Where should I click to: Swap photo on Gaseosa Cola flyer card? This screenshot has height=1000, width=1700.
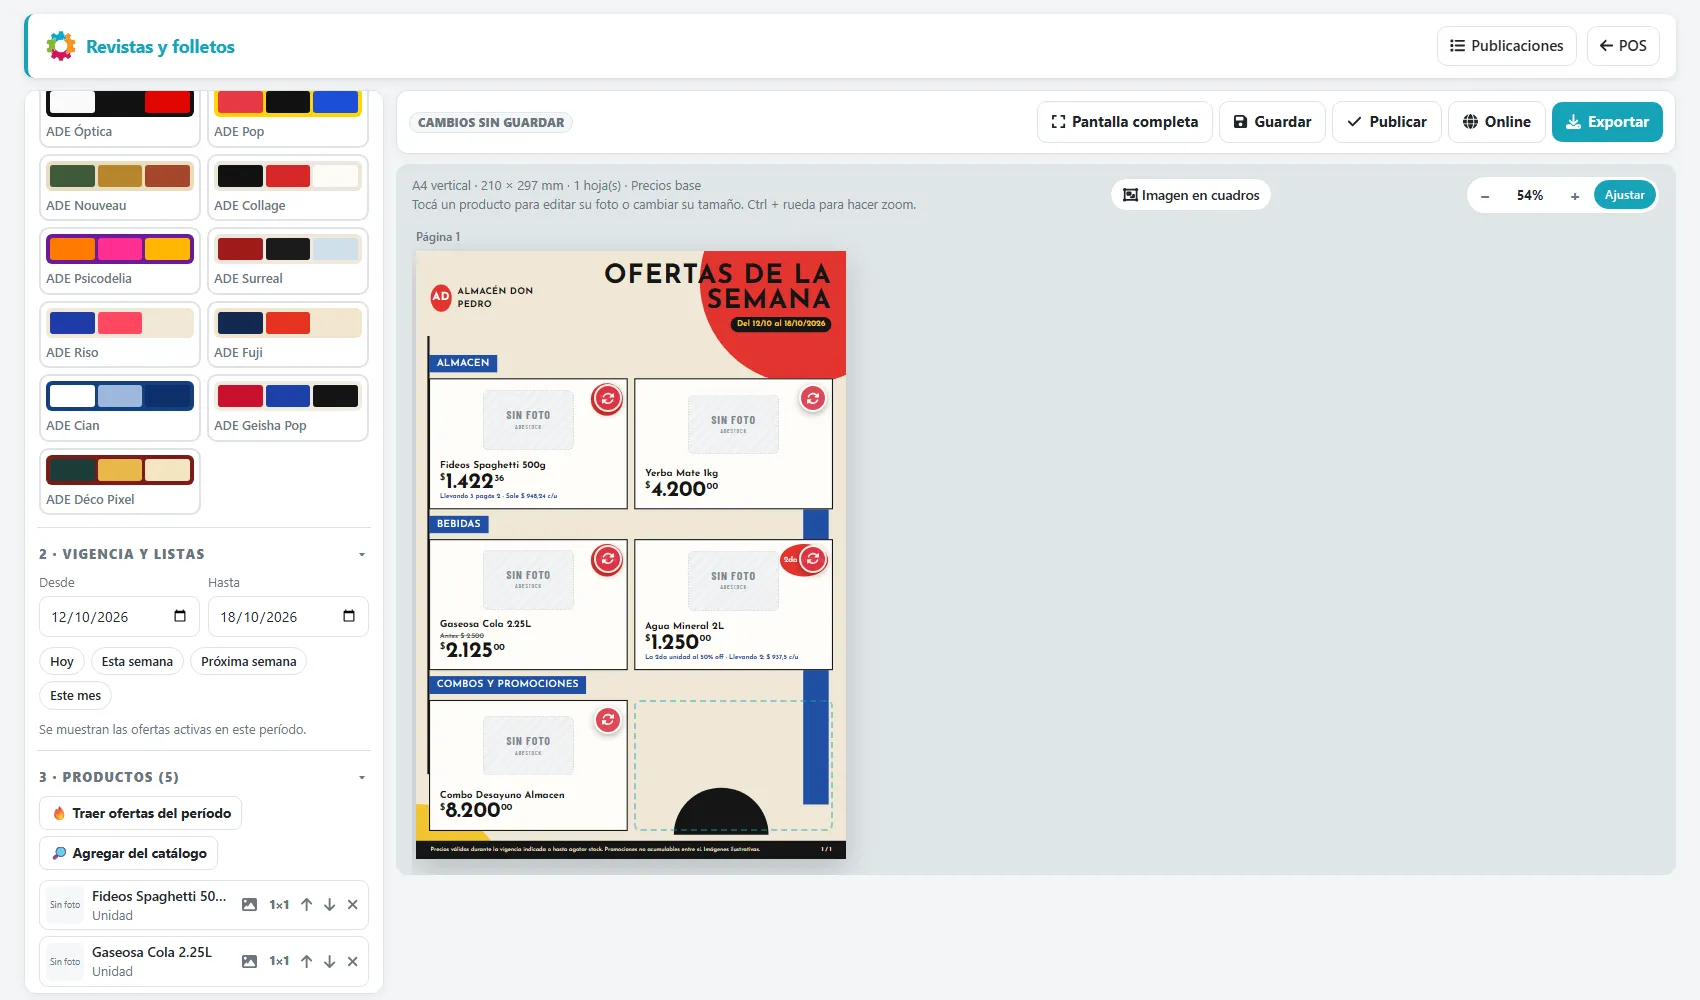coord(607,560)
